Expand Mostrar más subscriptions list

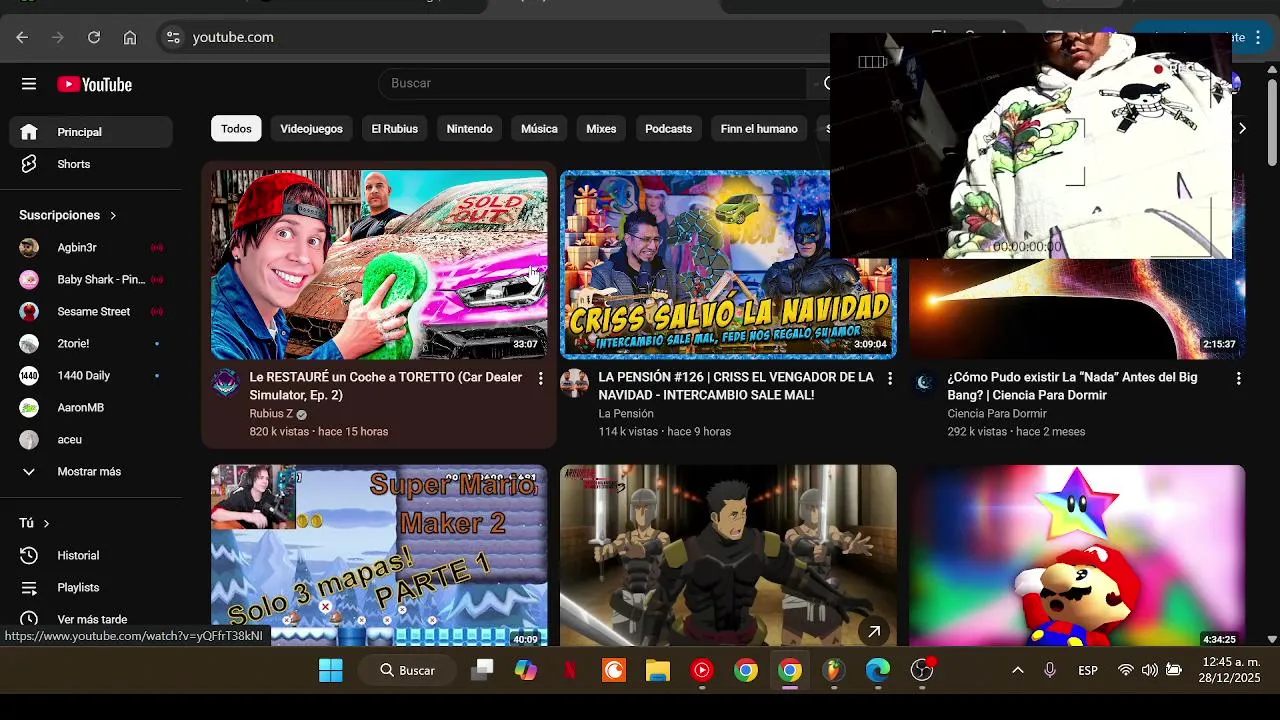coord(91,471)
